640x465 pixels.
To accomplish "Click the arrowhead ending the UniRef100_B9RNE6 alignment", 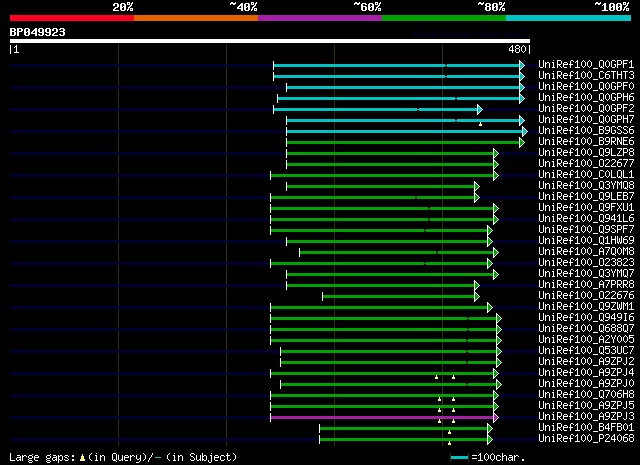I will click(x=522, y=142).
